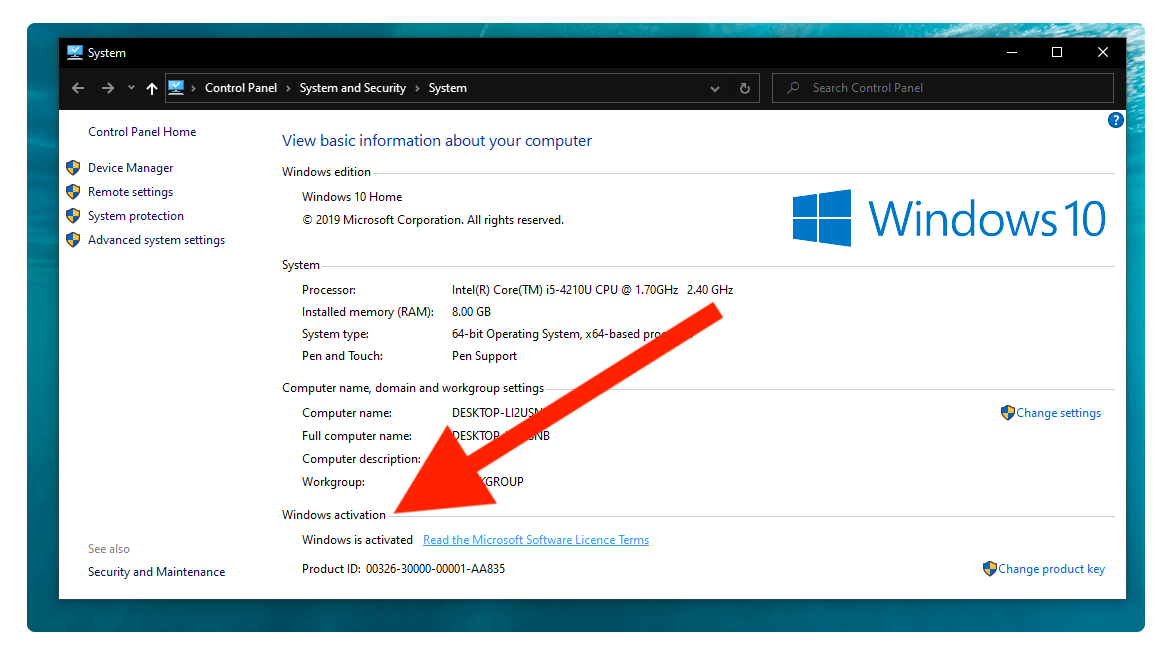Go to System and Security via the breadcrumb
The height and width of the screenshot is (654, 1172).
[352, 88]
